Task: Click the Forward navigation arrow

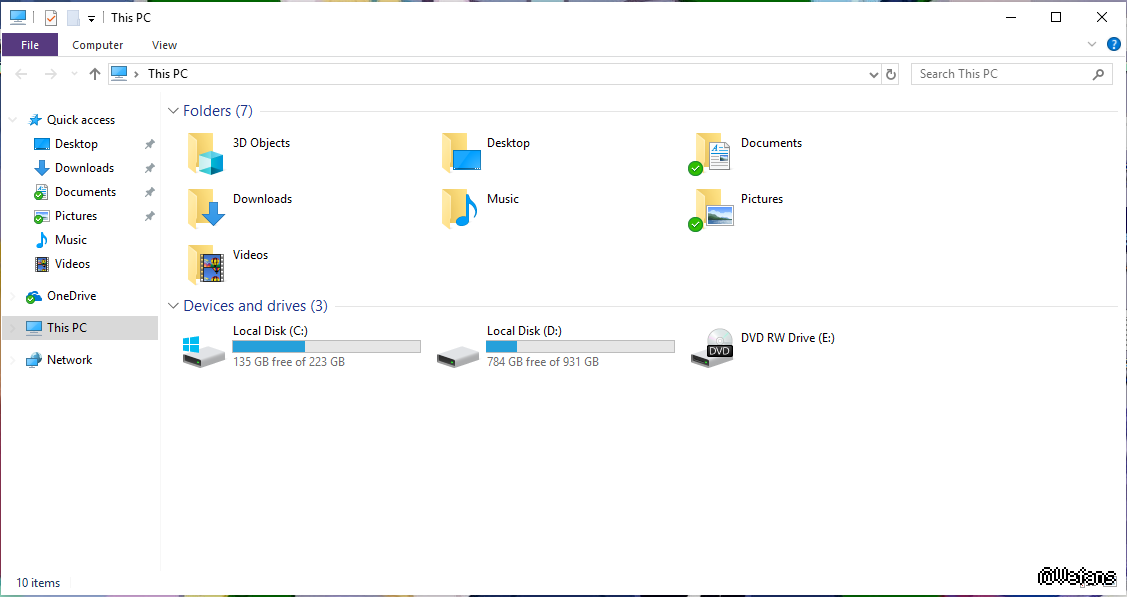Action: click(50, 74)
